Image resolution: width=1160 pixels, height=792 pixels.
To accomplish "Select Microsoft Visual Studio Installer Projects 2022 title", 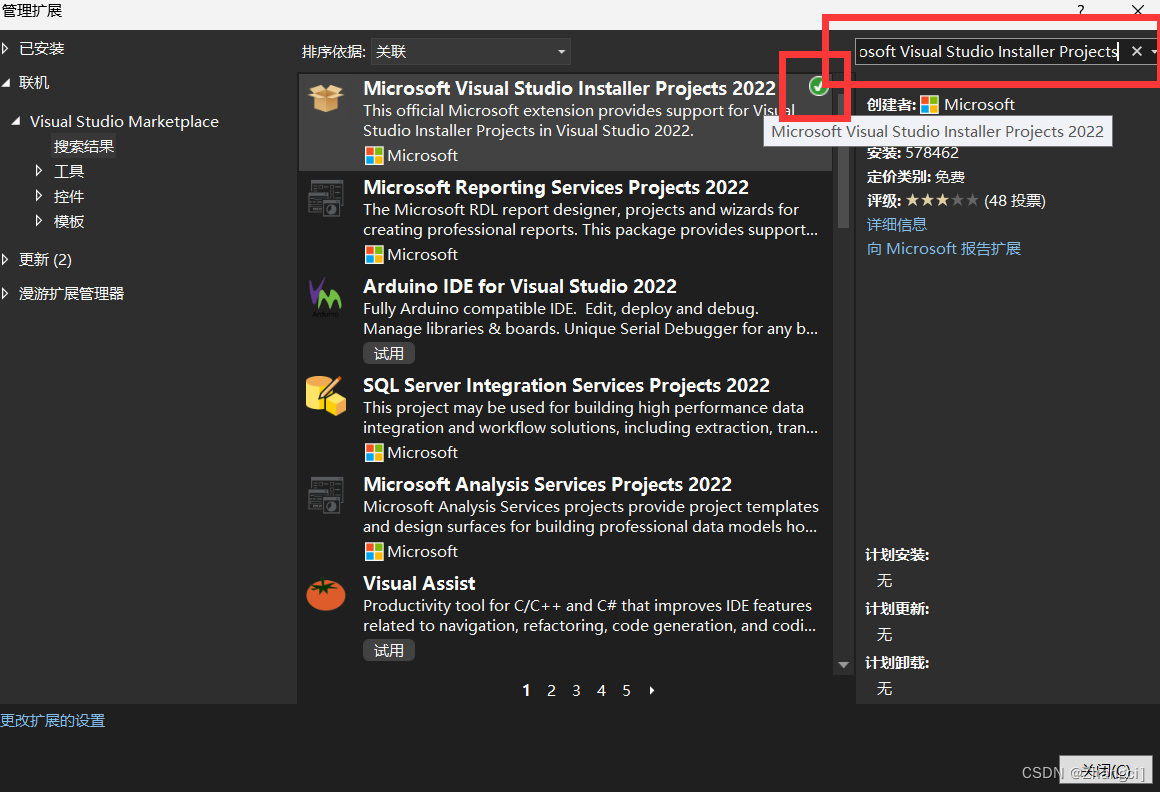I will [569, 88].
